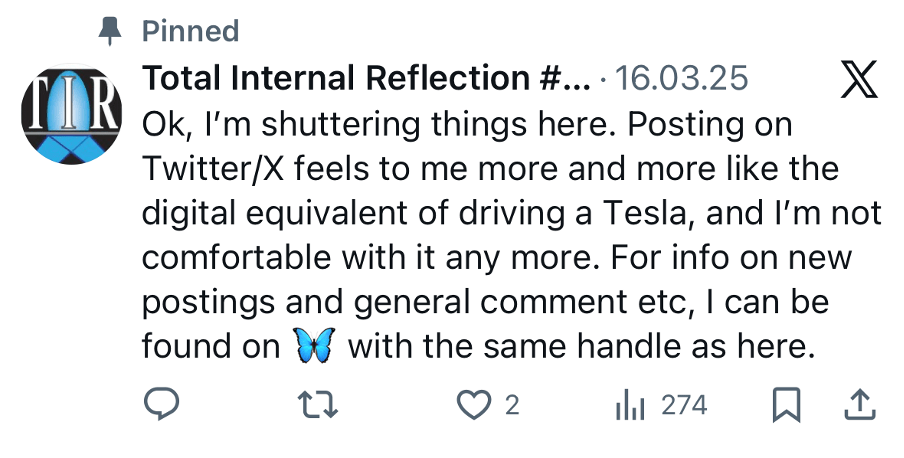Click the 16.03.25 post date
This screenshot has width=904, height=458.
[683, 78]
